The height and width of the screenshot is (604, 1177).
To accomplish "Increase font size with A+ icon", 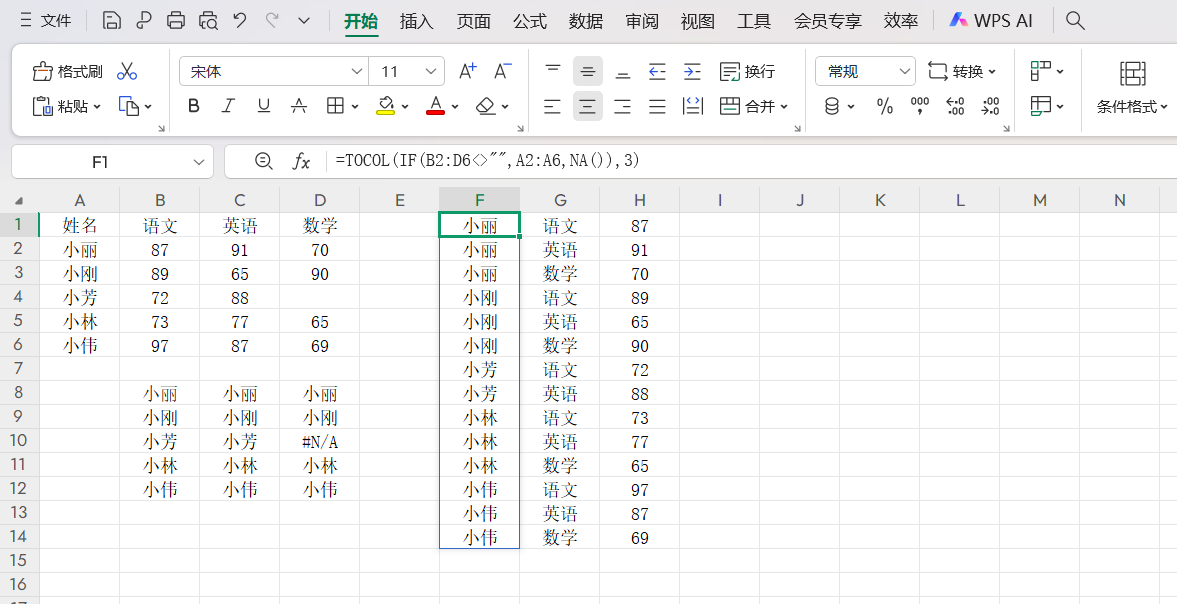I will (x=468, y=71).
